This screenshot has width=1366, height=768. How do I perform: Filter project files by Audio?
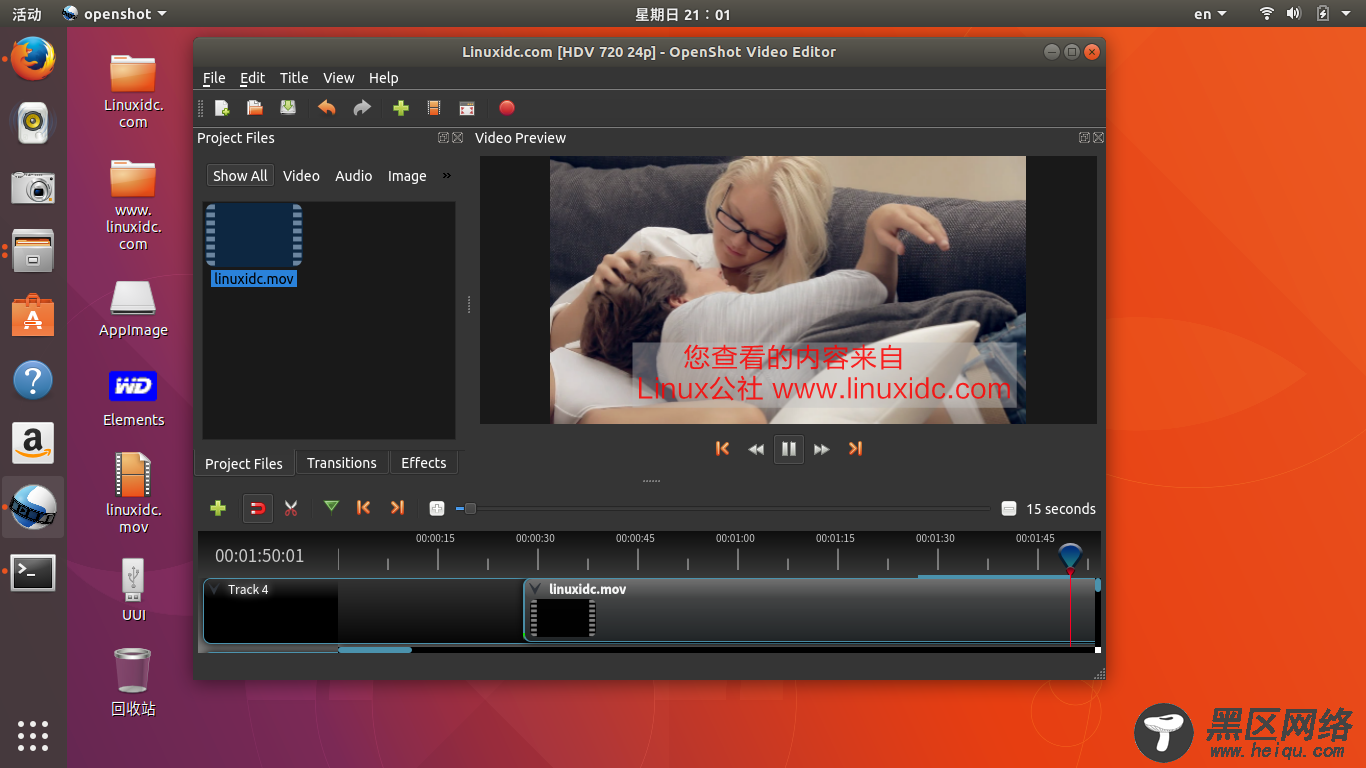354,176
